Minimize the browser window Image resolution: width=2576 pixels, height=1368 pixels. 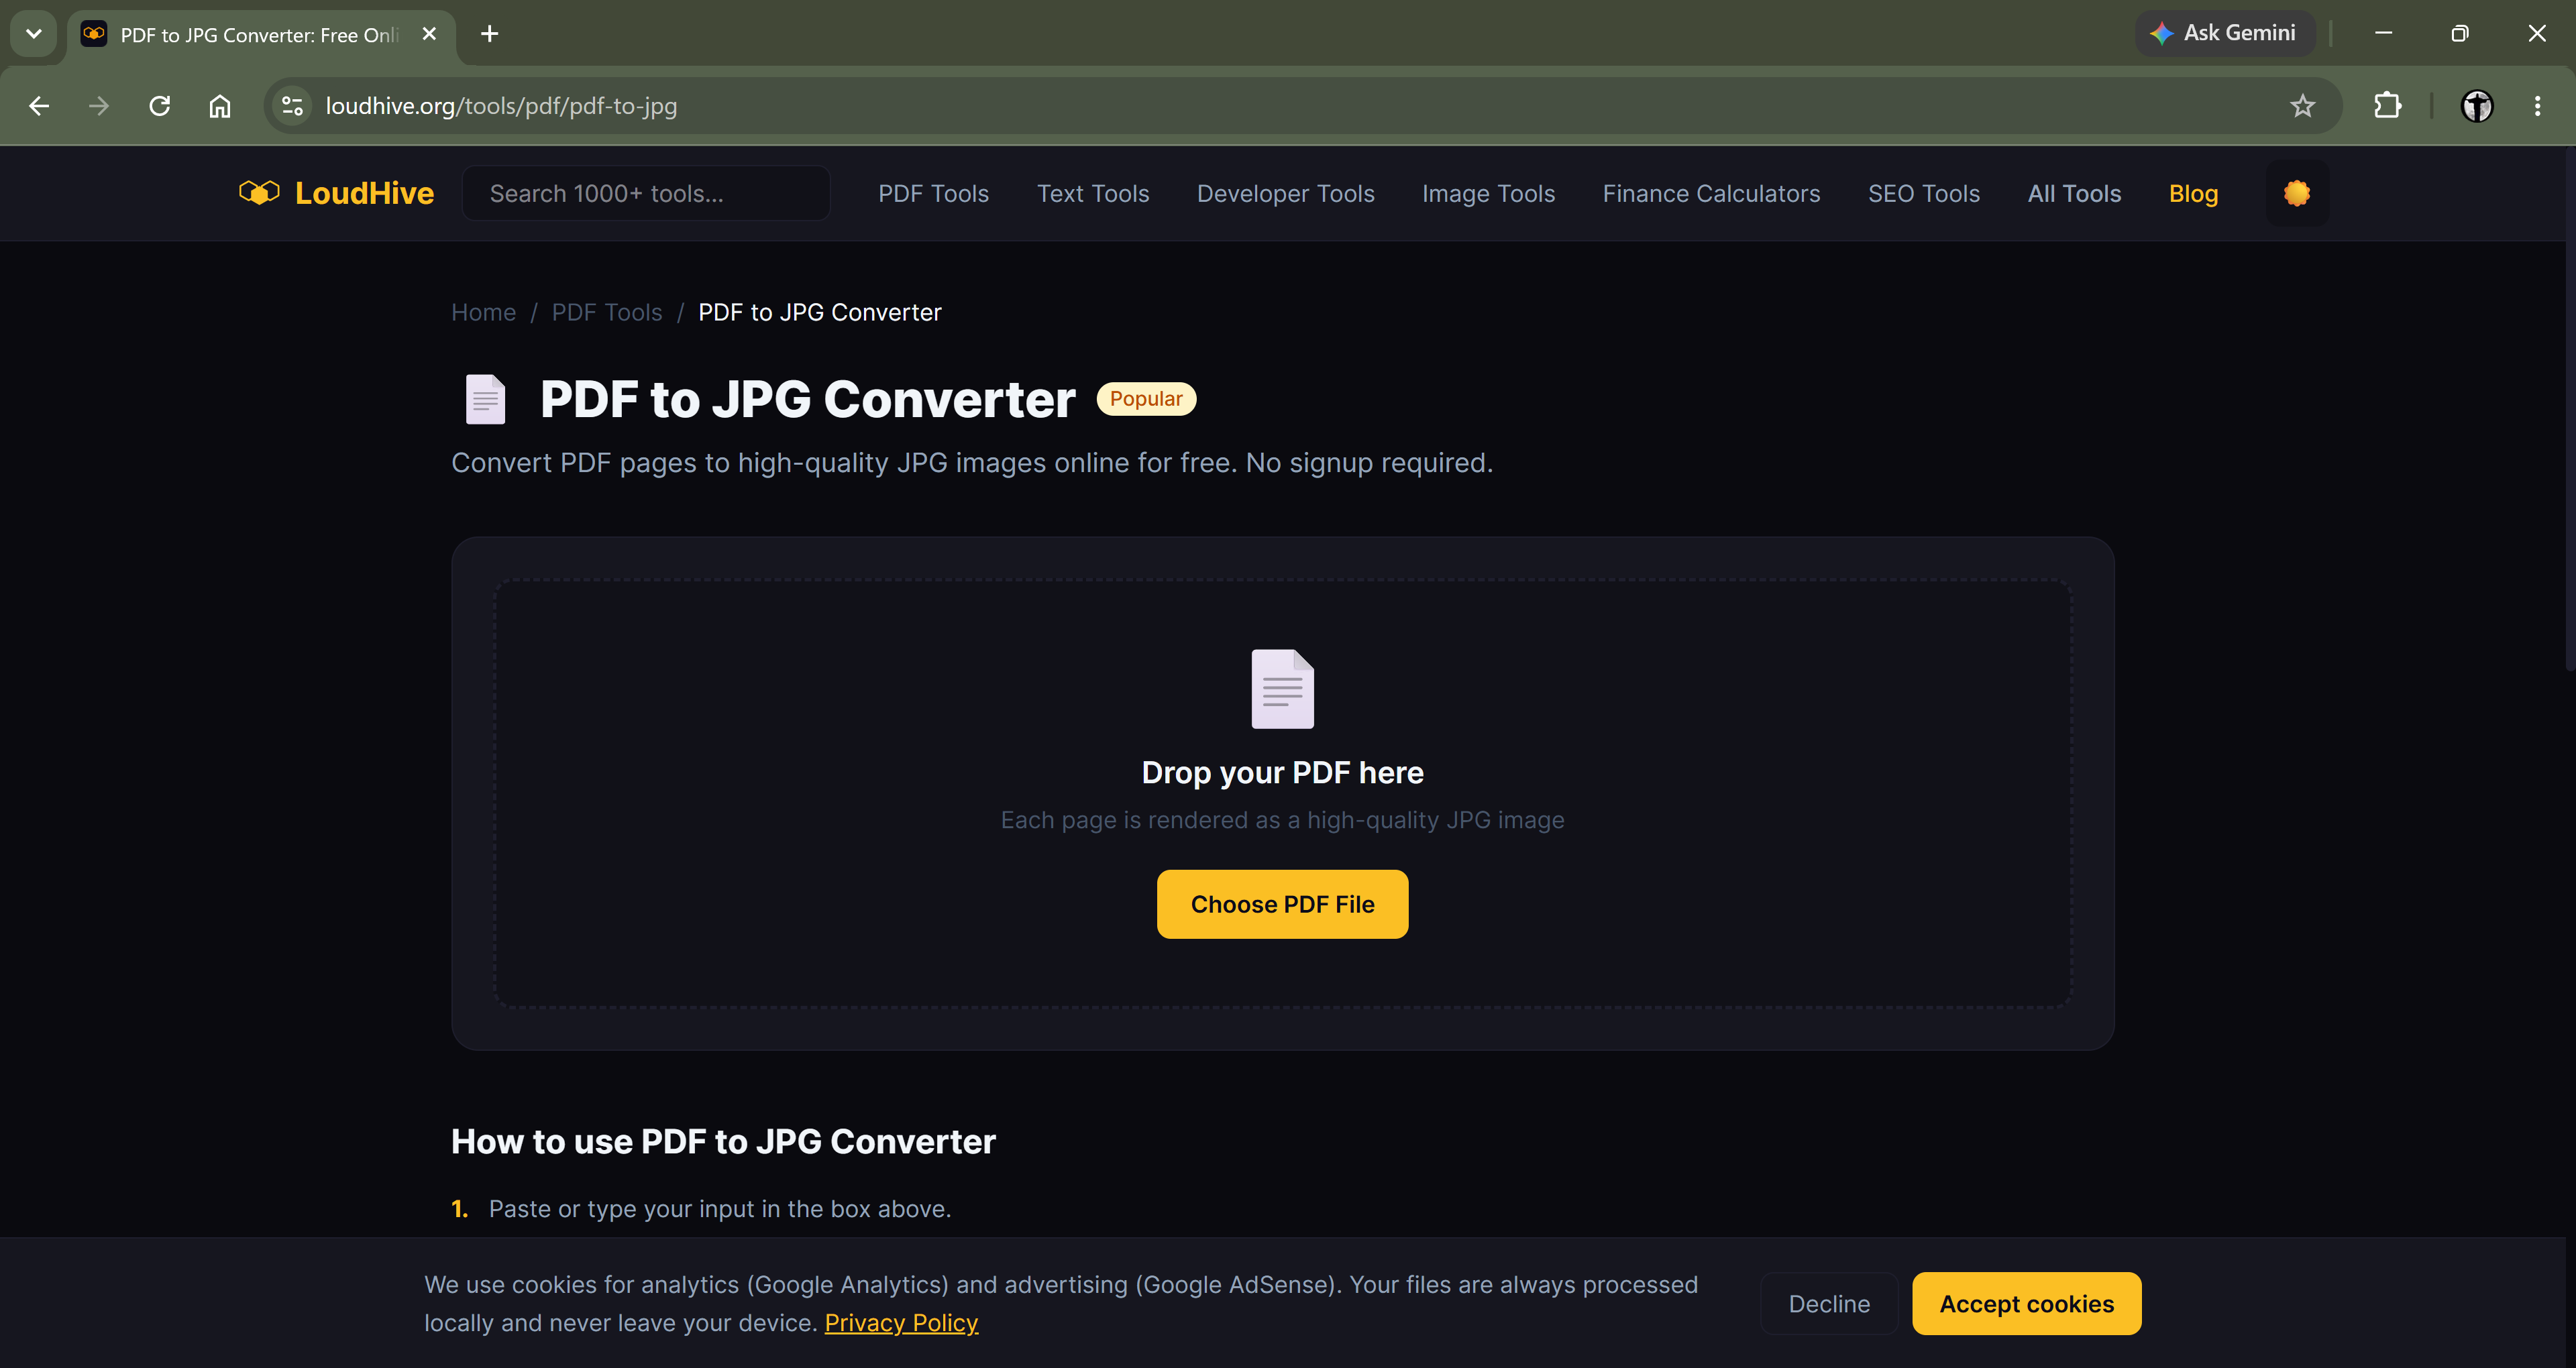click(2383, 33)
